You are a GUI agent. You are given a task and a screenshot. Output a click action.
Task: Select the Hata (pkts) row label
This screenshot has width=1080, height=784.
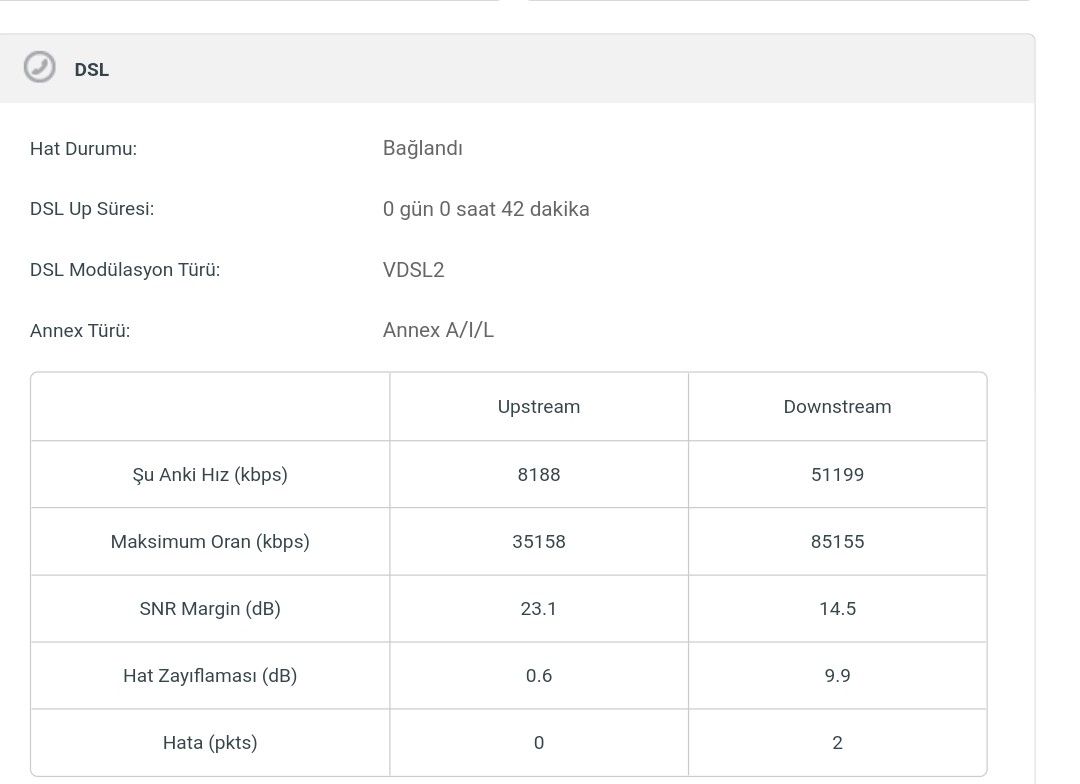[x=209, y=743]
